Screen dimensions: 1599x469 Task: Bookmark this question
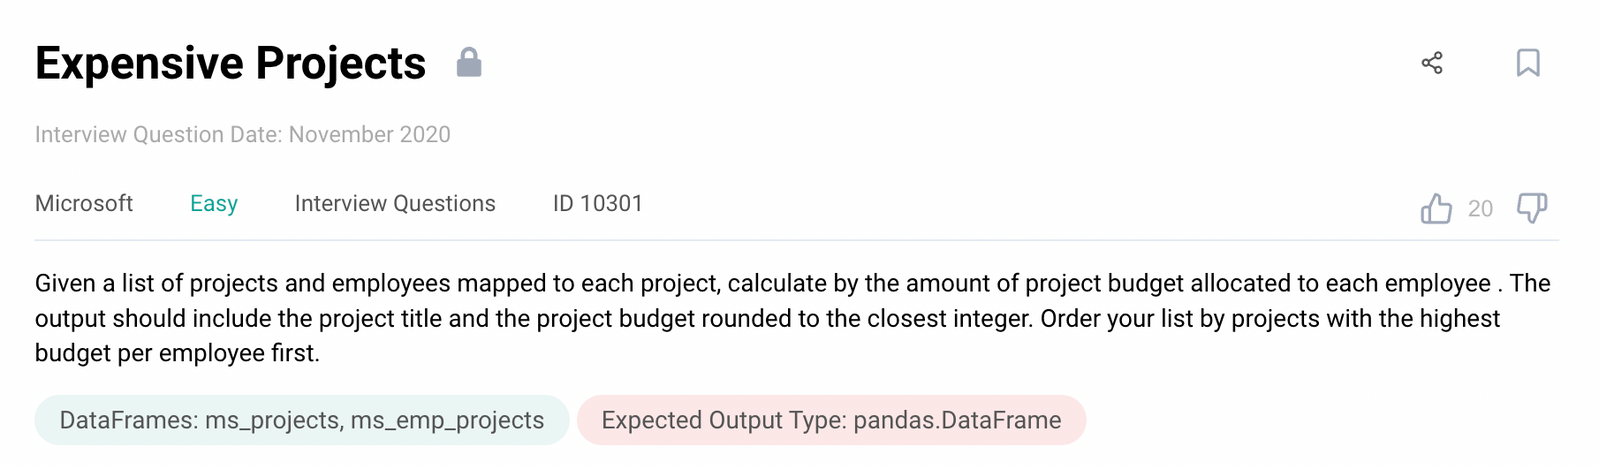[1528, 63]
